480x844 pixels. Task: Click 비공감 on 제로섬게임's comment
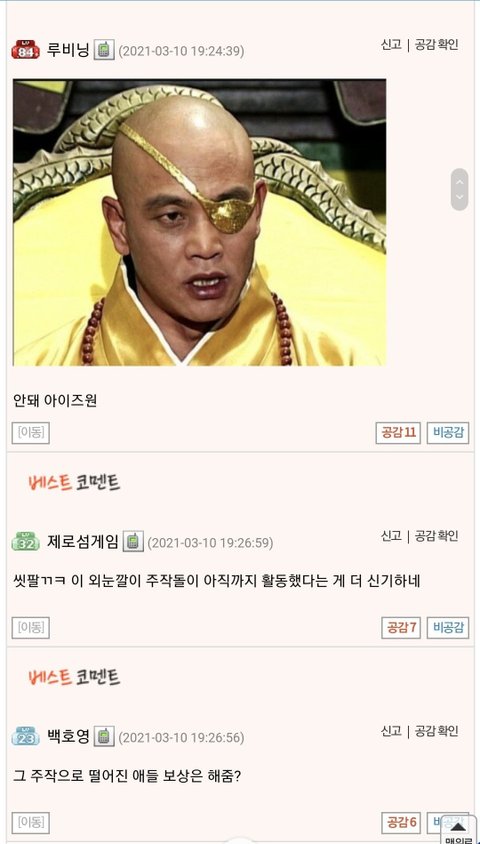(448, 628)
